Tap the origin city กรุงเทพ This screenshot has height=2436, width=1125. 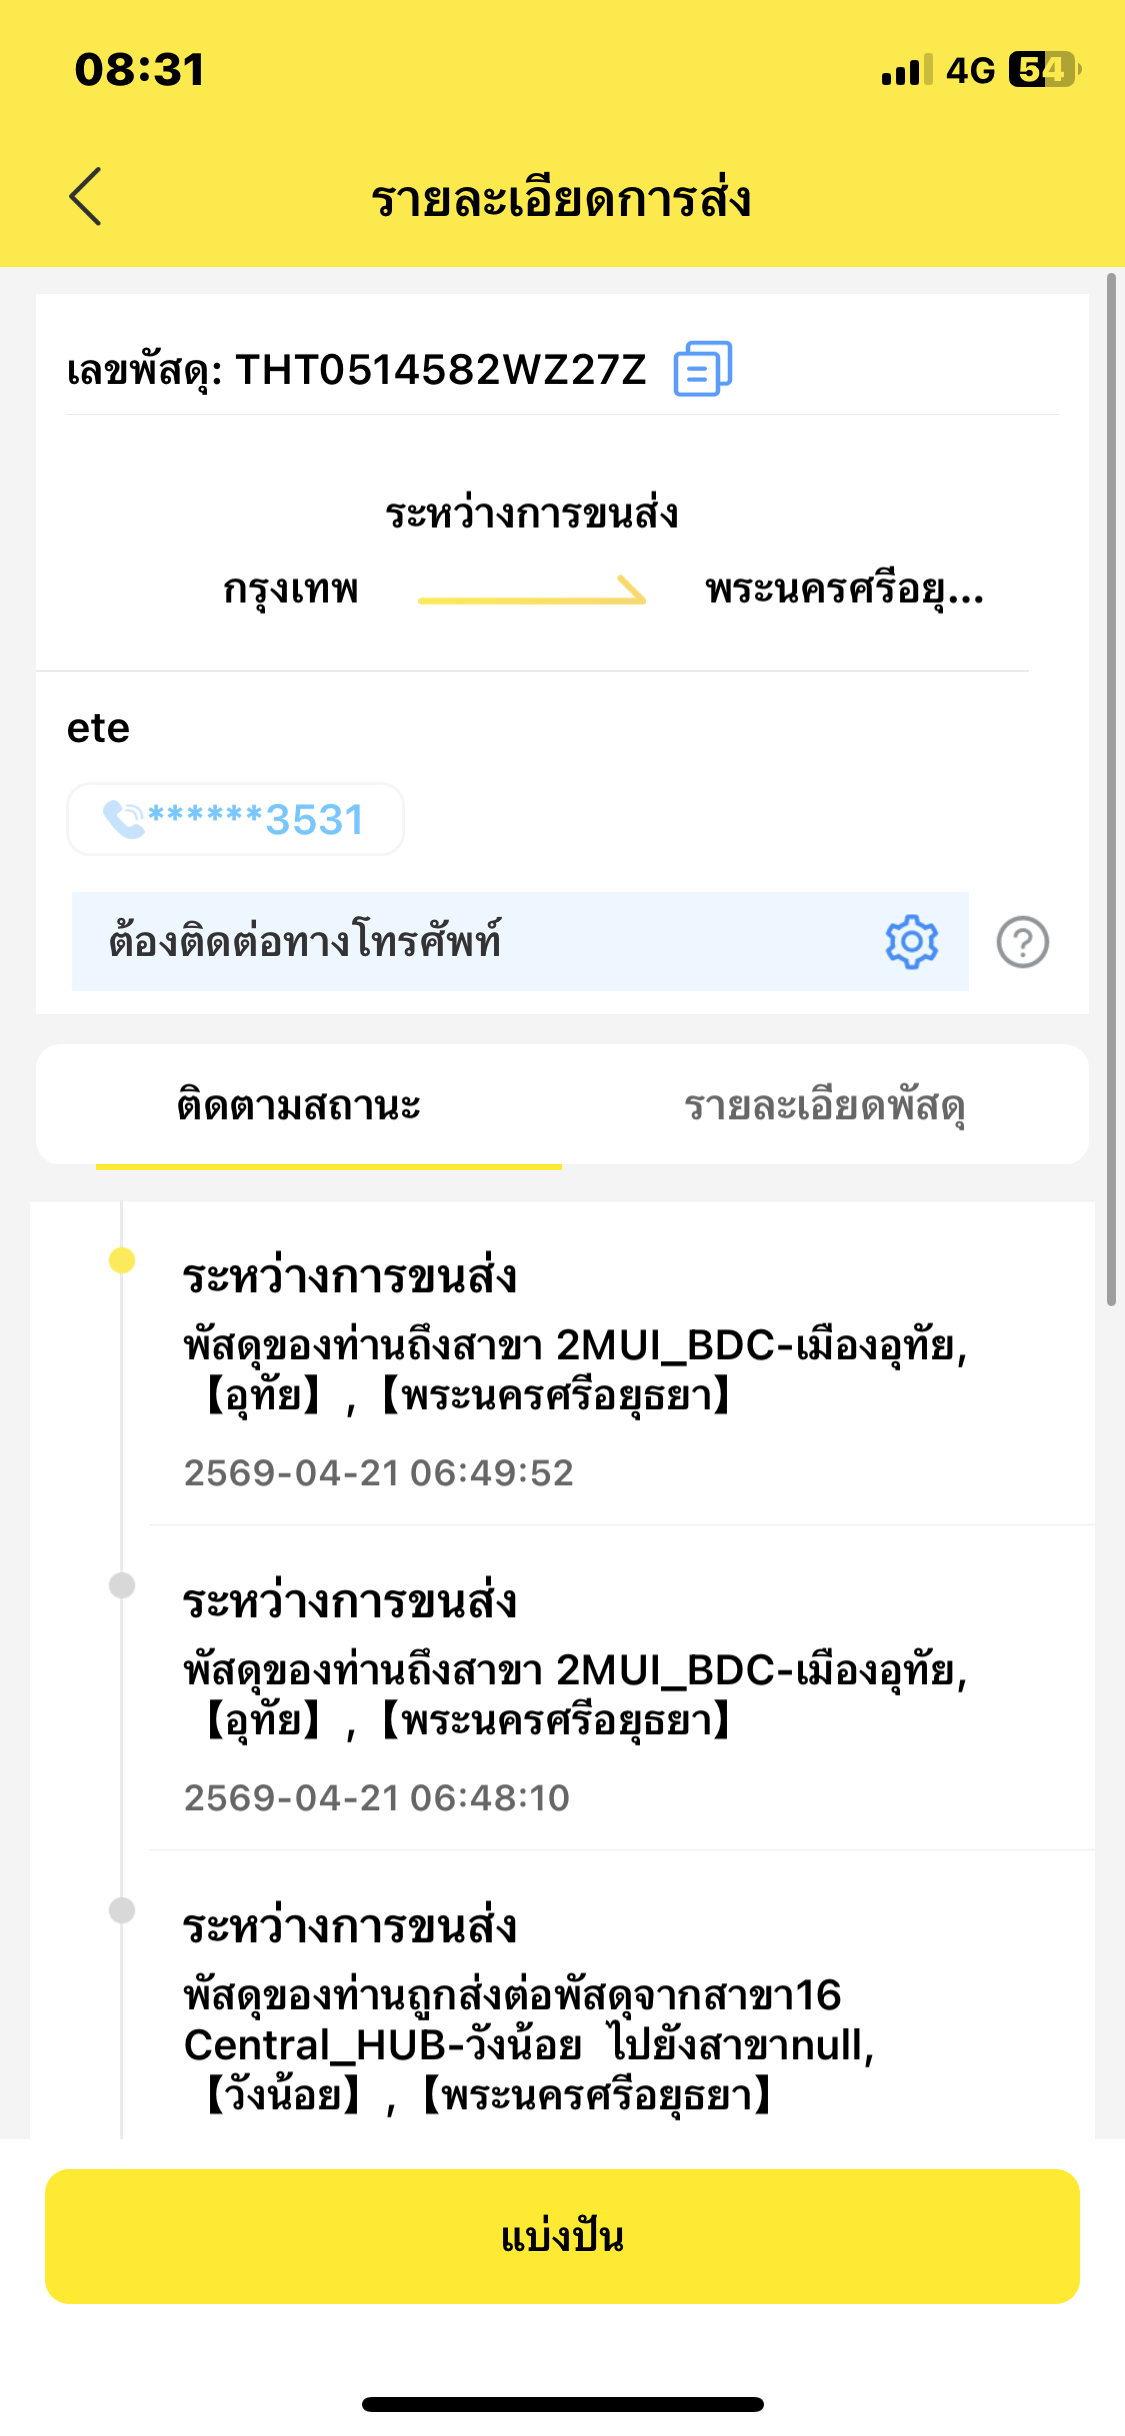[291, 590]
